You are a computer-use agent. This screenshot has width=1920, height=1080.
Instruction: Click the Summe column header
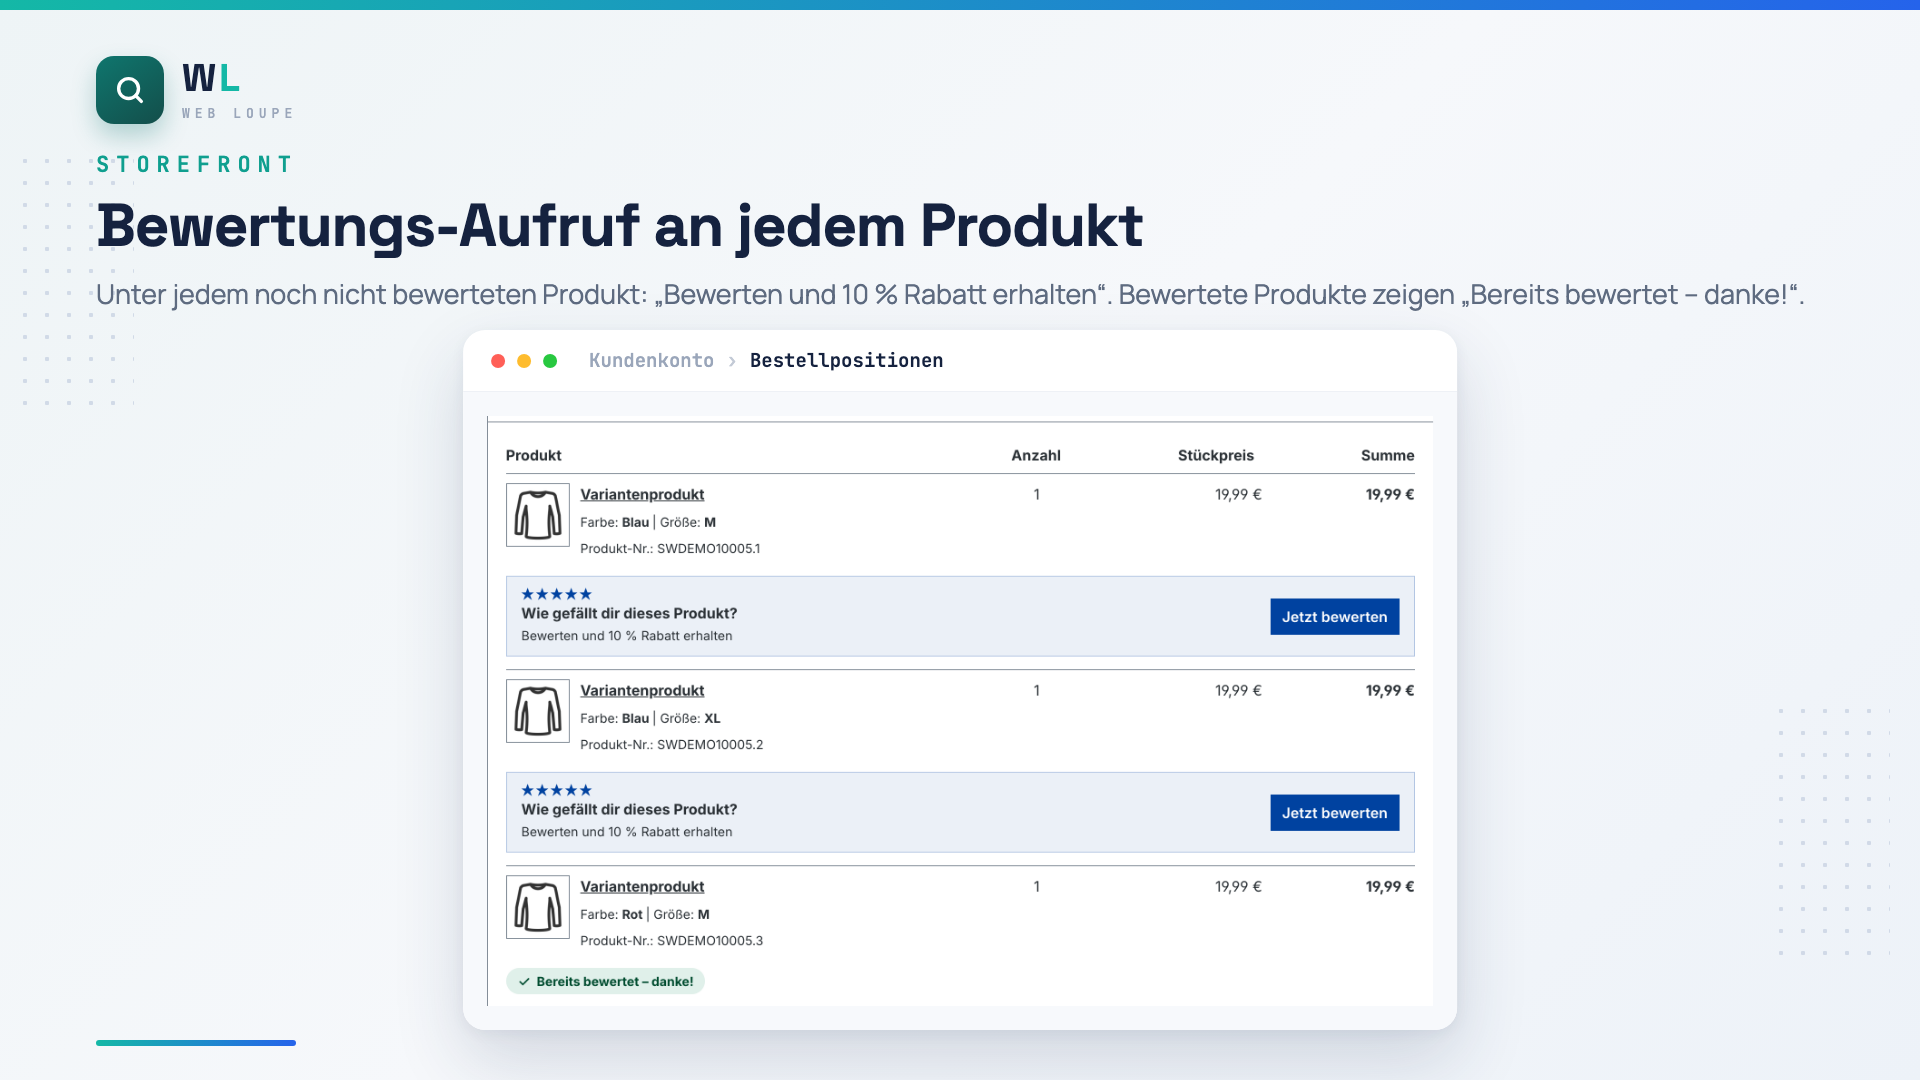[x=1387, y=455]
